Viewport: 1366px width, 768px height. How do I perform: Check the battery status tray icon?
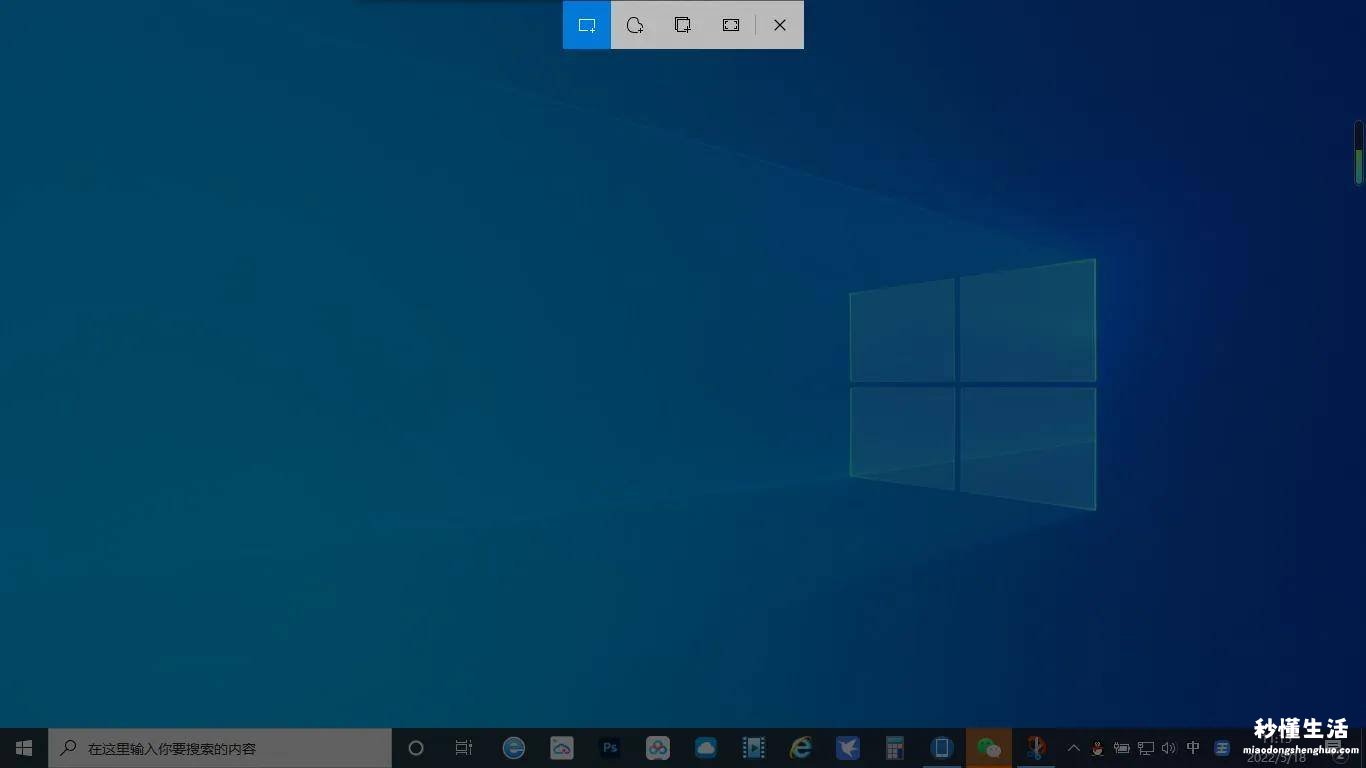pyautogui.click(x=1122, y=748)
